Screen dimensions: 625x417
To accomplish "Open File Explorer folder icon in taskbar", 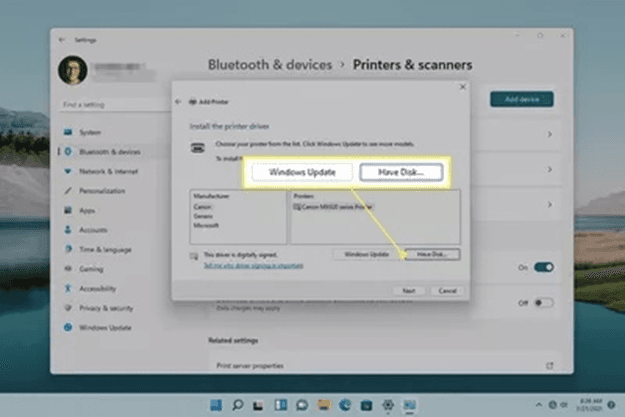I will (324, 405).
